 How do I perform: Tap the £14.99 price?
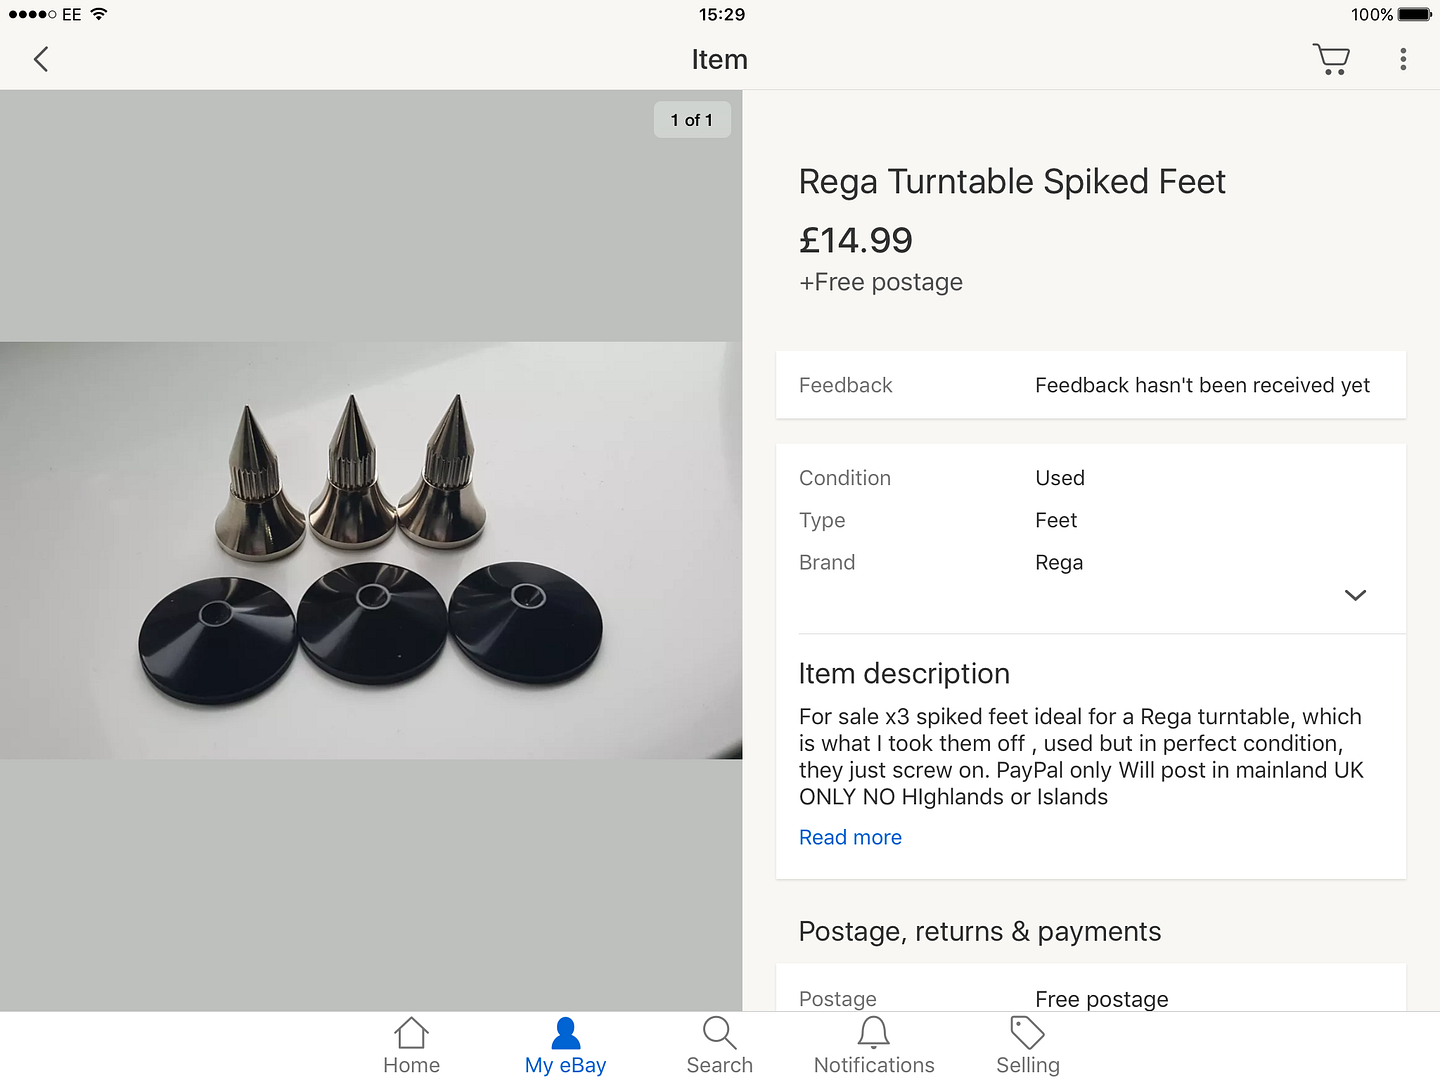pyautogui.click(x=856, y=240)
